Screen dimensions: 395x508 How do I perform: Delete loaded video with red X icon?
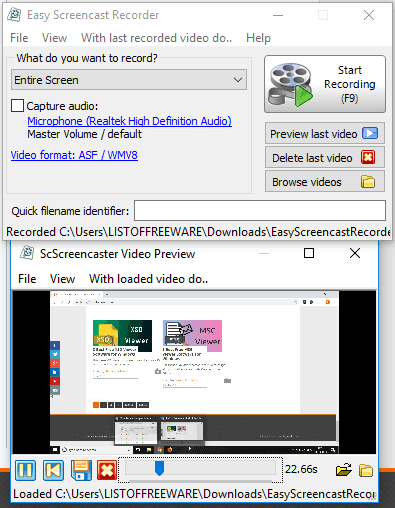[107, 470]
